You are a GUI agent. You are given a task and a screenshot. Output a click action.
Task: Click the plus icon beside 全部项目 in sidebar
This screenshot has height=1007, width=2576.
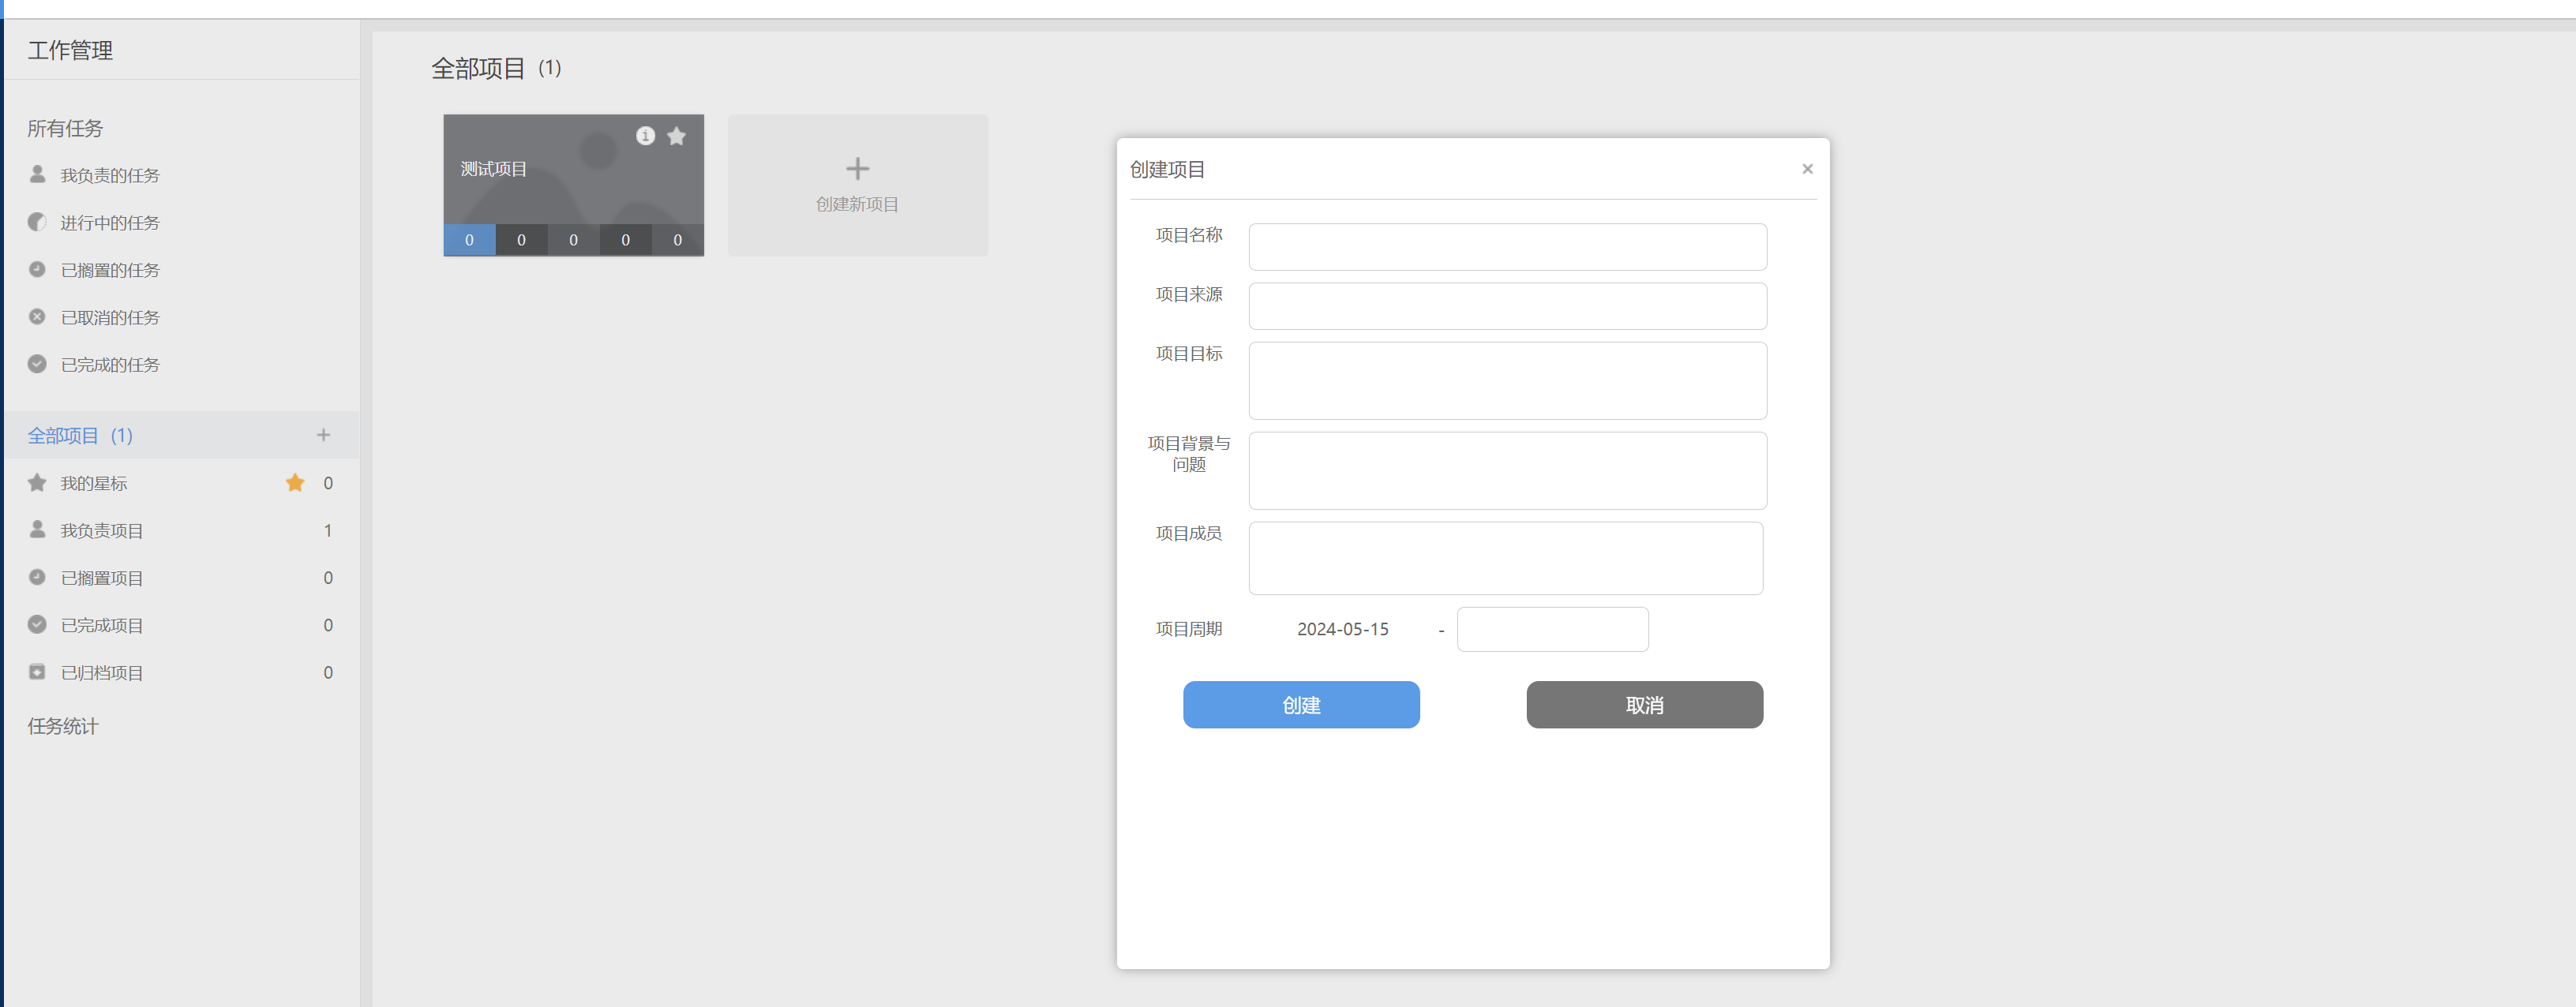[x=323, y=435]
